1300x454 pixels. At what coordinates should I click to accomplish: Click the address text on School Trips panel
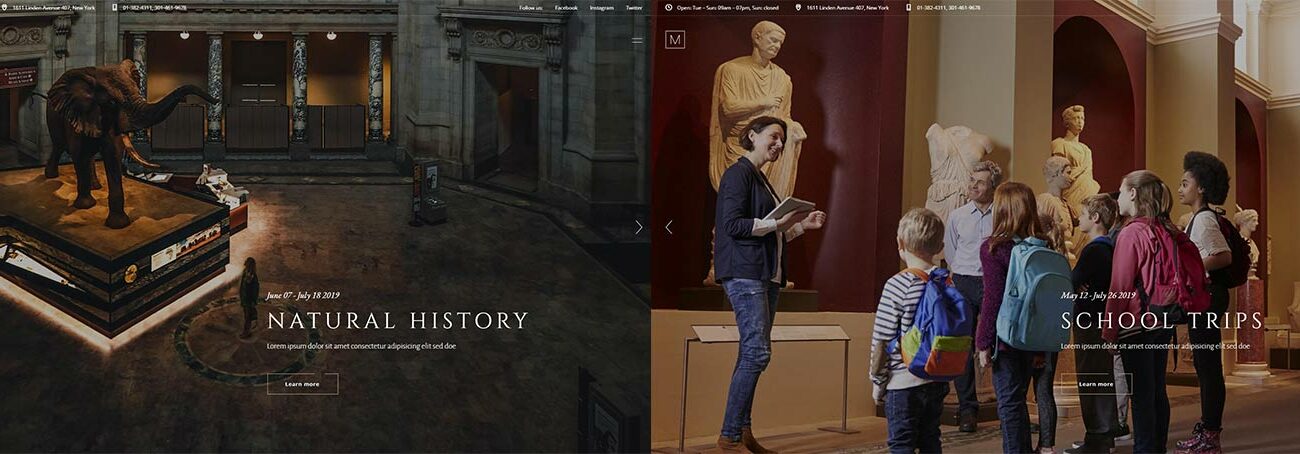847,7
